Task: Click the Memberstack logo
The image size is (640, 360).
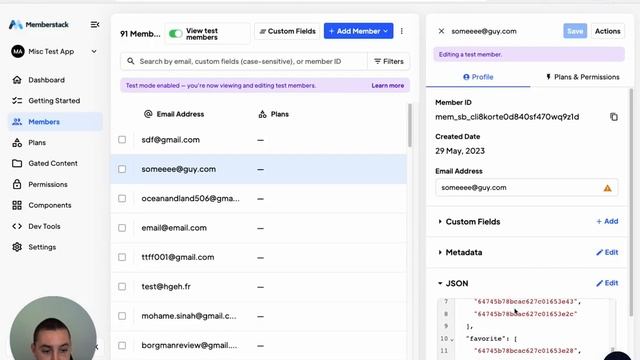Action: (x=39, y=24)
